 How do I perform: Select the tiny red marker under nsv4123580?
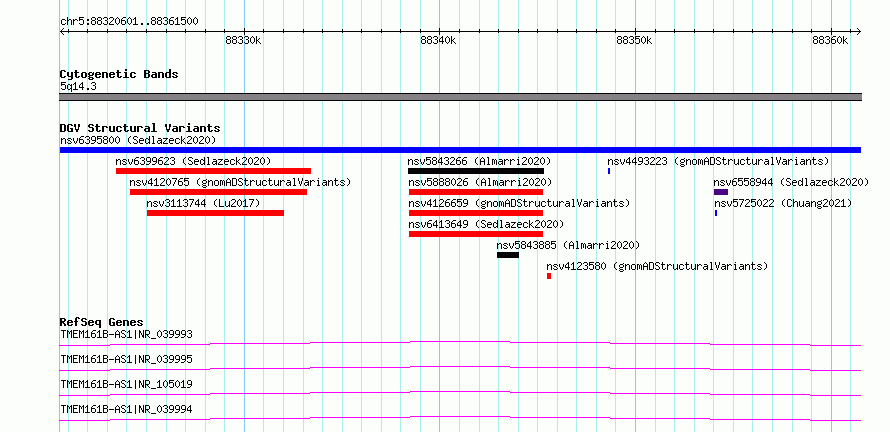[549, 276]
